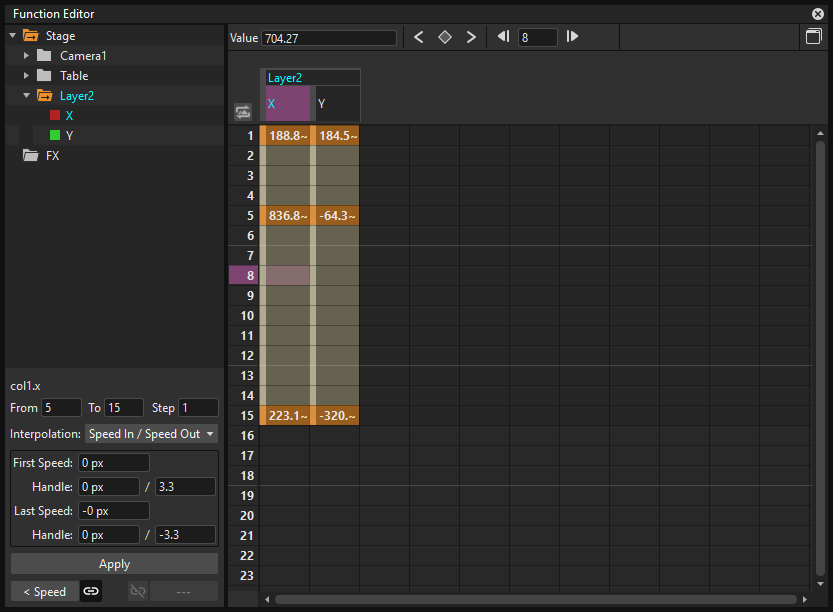The width and height of the screenshot is (833, 612).
Task: Click the Table folder icon
Action: pyautogui.click(x=44, y=75)
